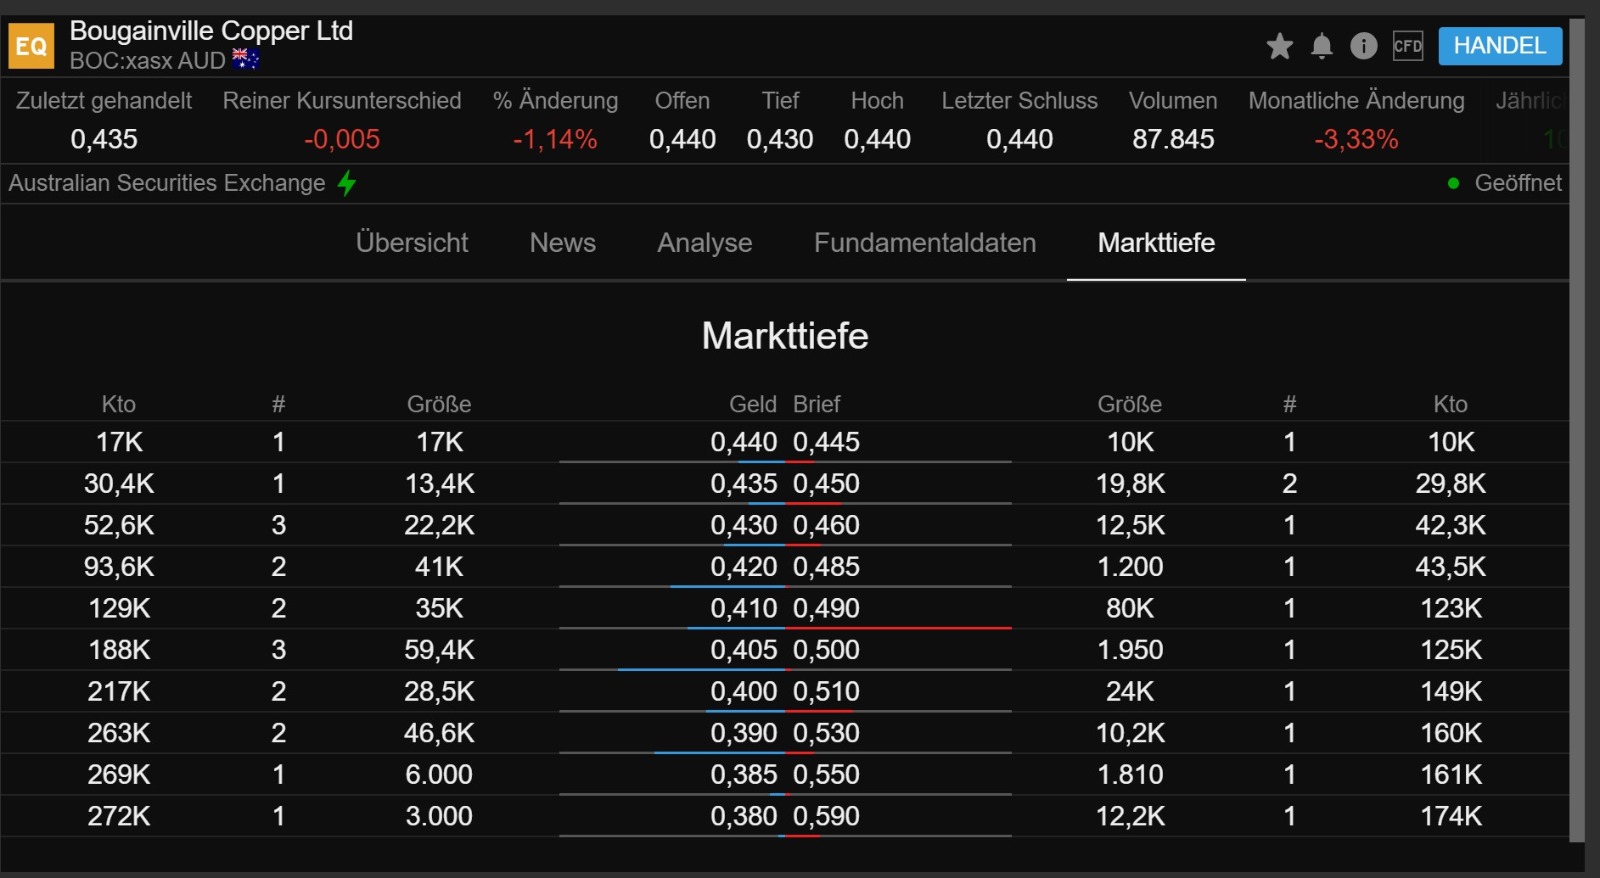The image size is (1600, 878).
Task: Open the News tab
Action: [x=563, y=243]
